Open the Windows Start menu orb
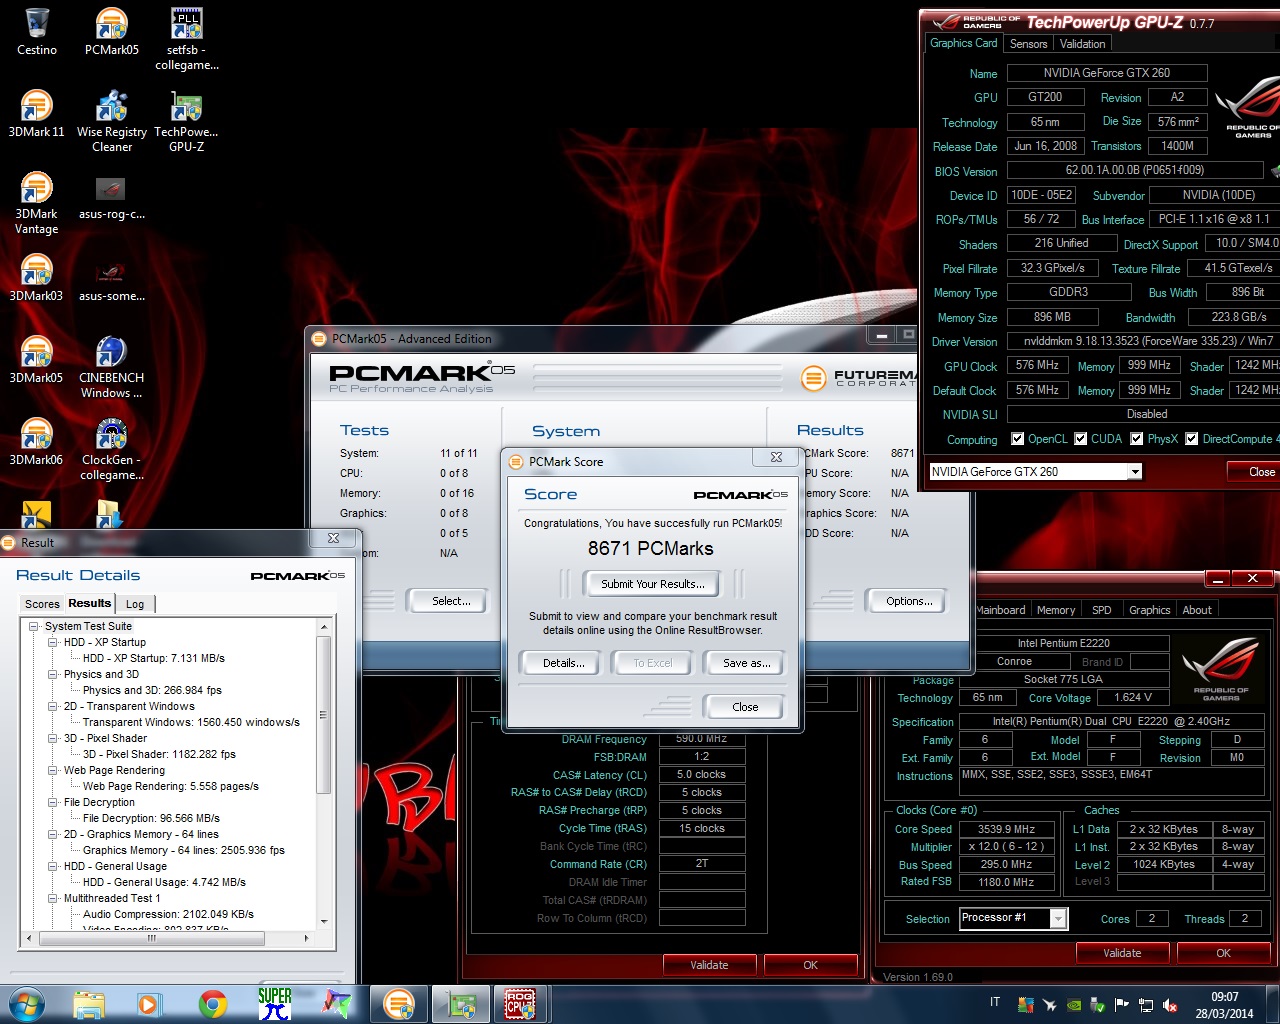 tap(26, 1004)
